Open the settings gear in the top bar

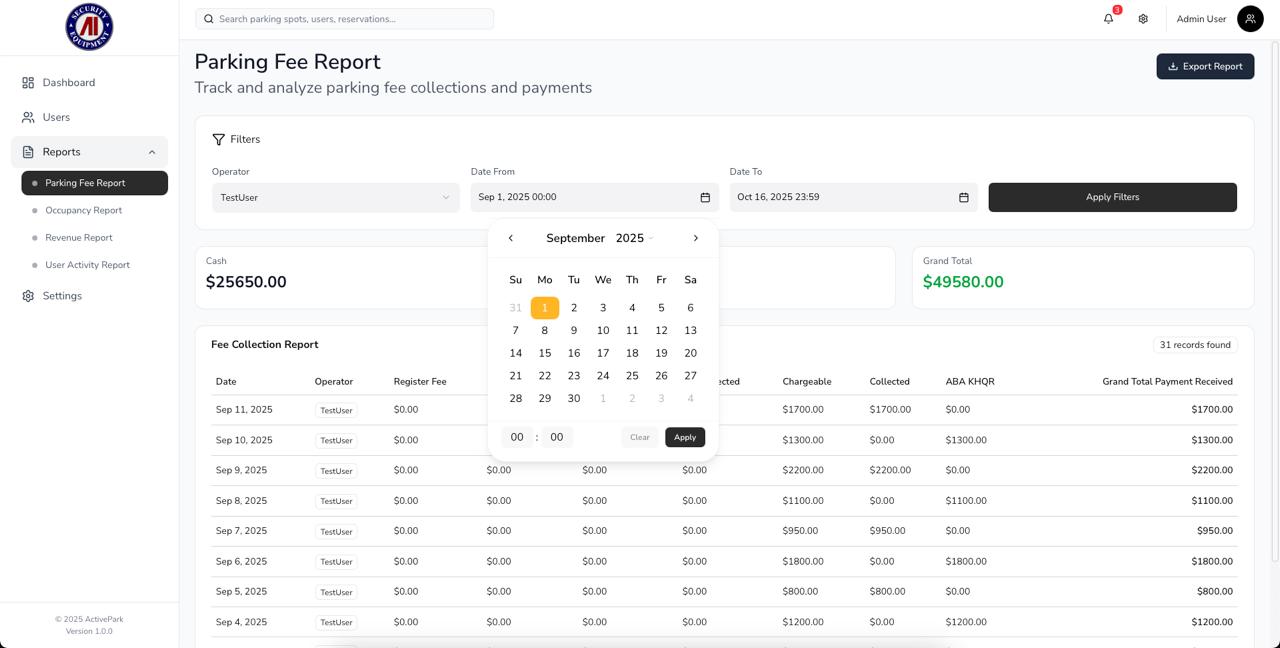(x=1143, y=18)
